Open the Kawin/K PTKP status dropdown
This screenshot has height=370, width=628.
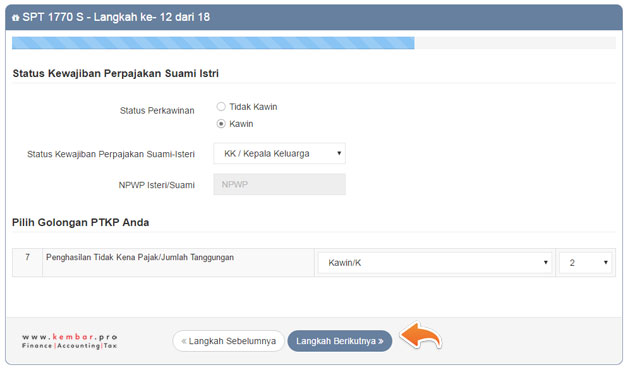(435, 263)
